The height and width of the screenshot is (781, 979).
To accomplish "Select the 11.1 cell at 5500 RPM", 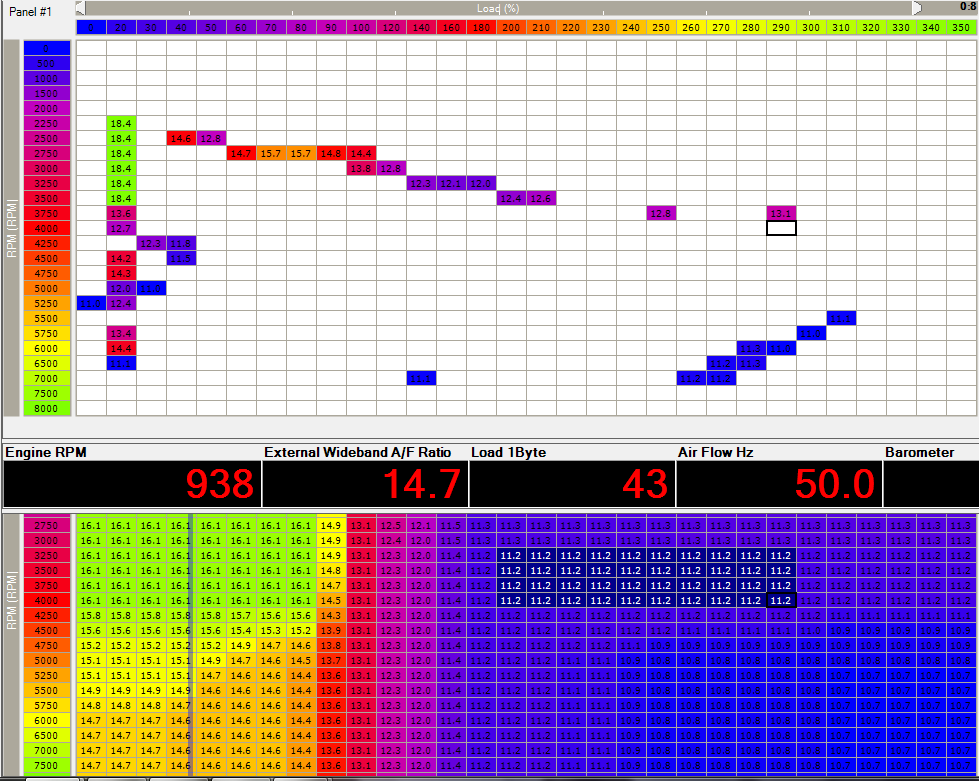I will 841,318.
